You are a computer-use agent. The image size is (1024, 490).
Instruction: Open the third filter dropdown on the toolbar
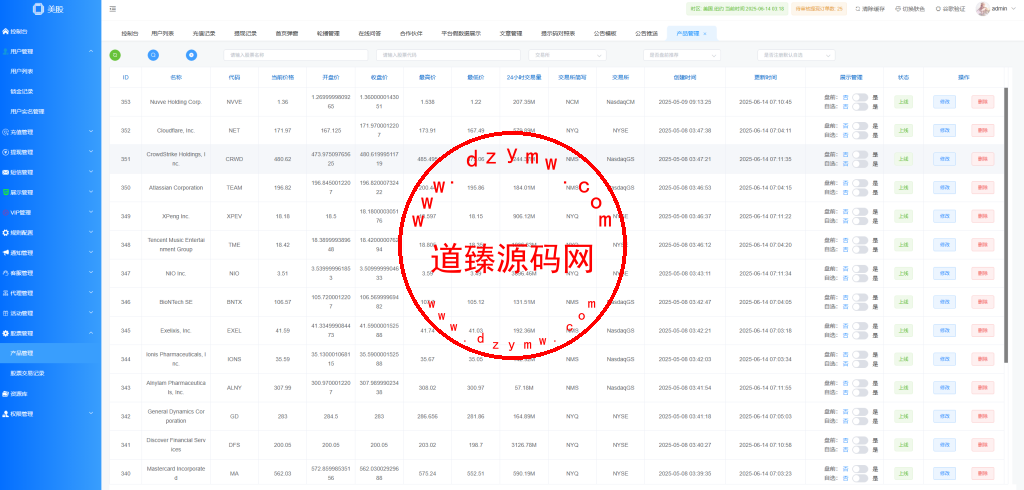796,56
